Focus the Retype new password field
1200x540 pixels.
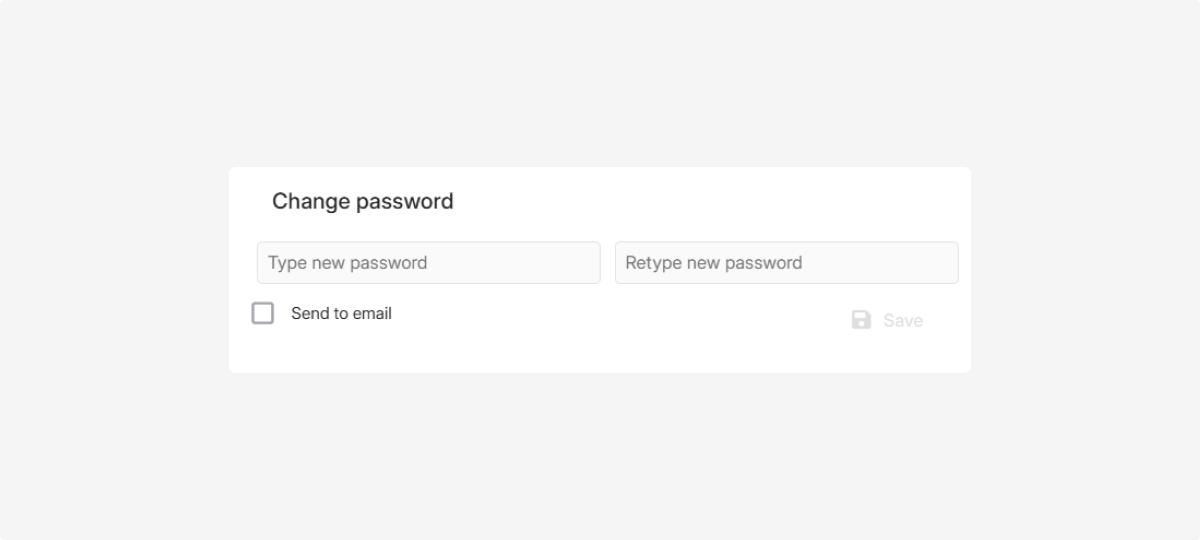786,263
